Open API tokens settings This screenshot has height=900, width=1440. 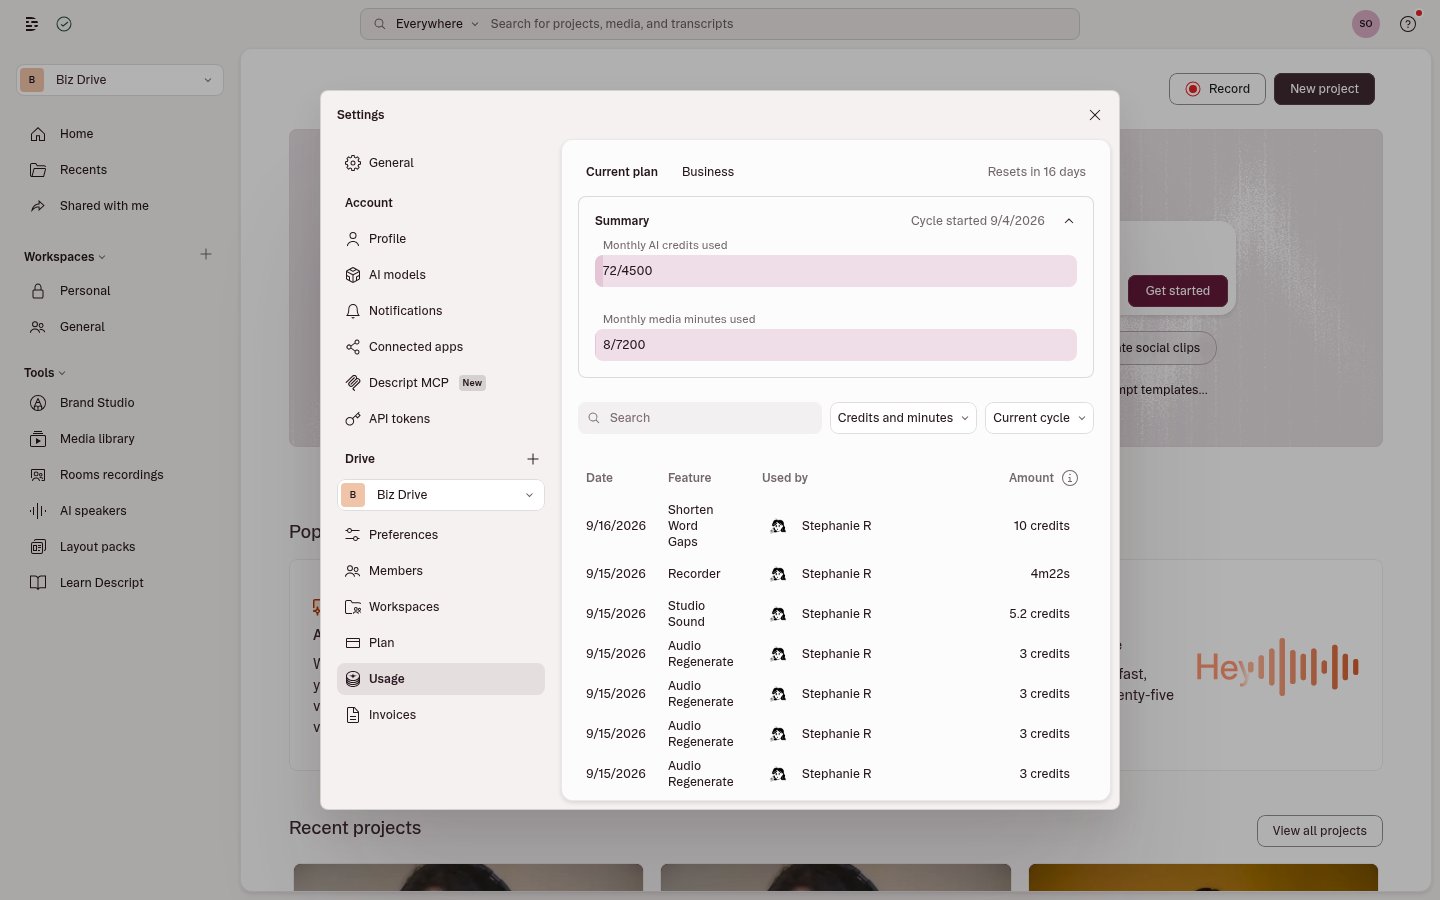pos(441,419)
